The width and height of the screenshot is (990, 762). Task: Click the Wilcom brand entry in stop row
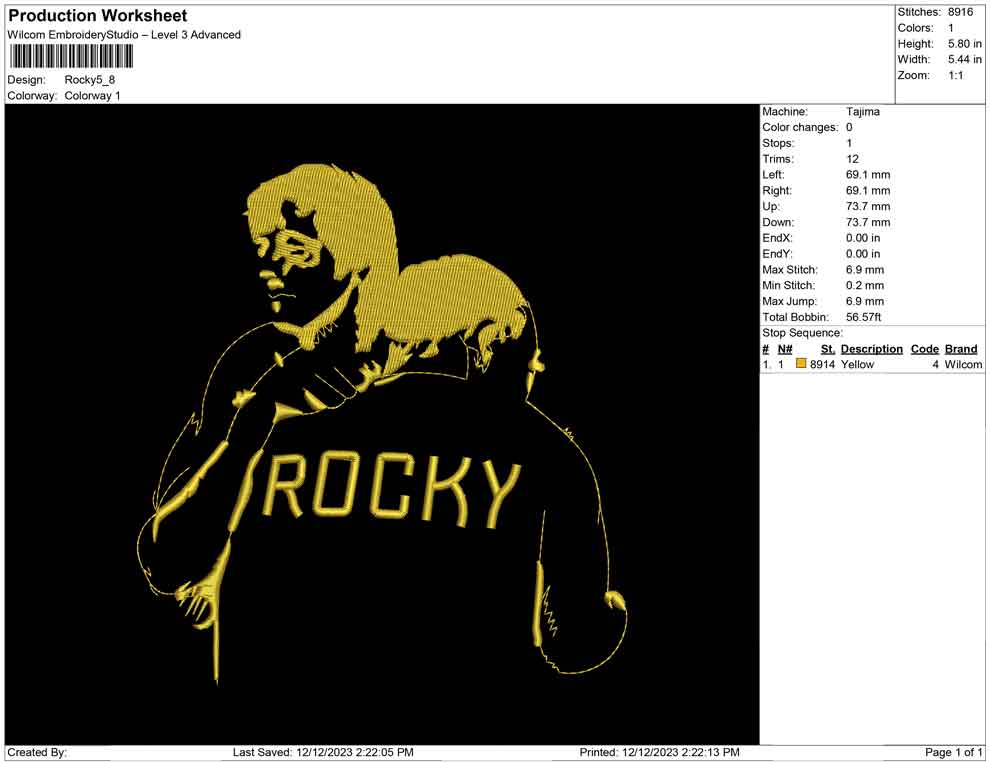click(963, 365)
